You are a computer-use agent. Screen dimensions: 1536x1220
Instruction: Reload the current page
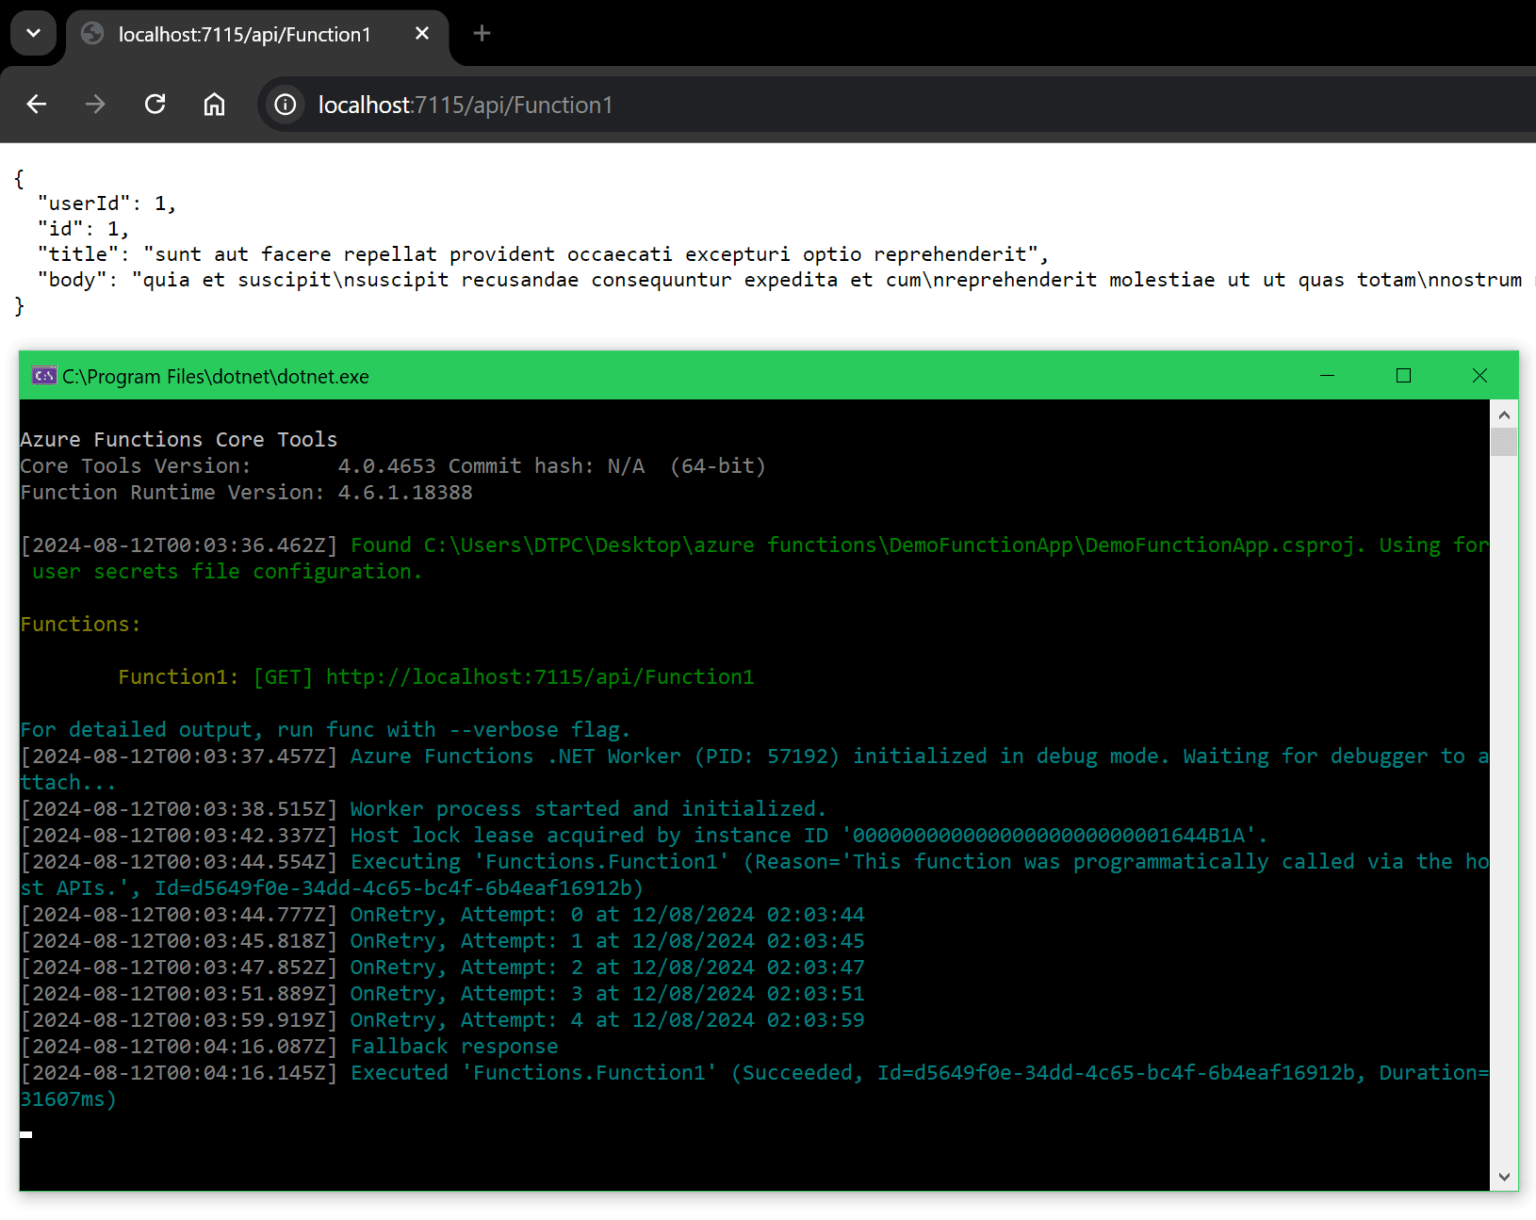(155, 104)
